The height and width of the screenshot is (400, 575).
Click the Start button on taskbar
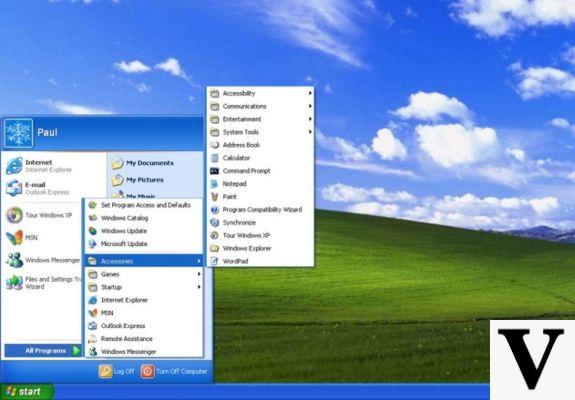27,392
